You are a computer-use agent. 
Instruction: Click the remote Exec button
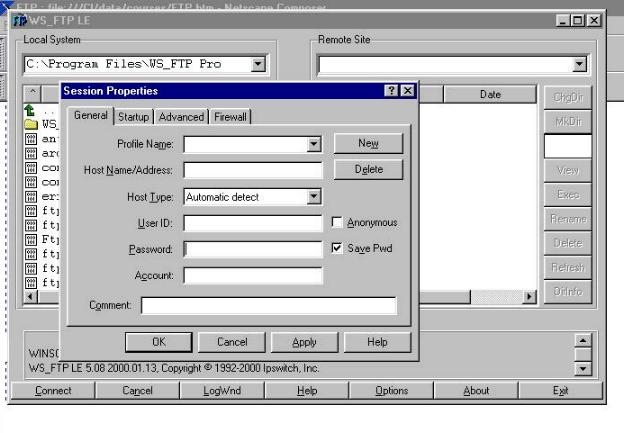click(x=568, y=195)
